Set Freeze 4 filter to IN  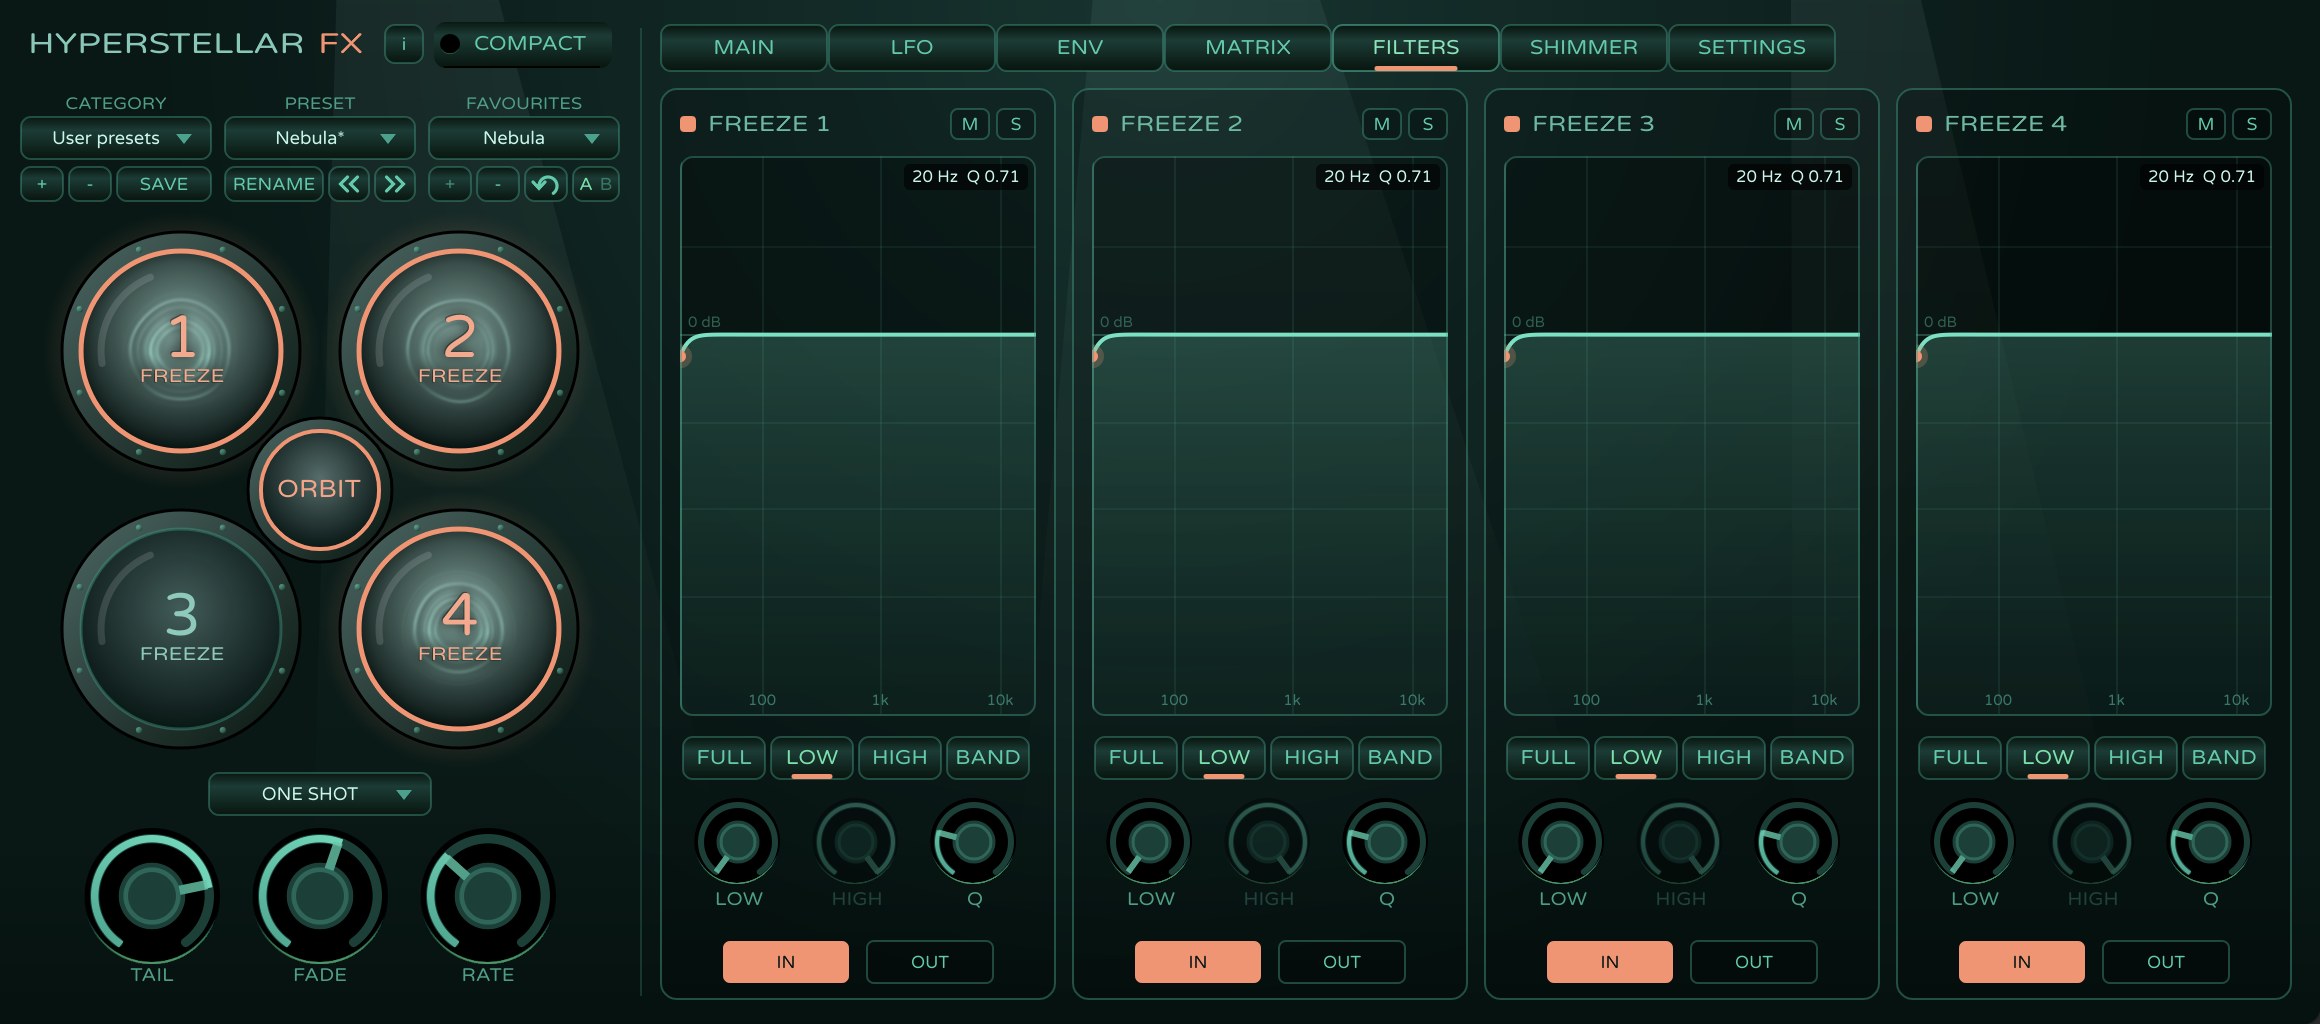2022,962
